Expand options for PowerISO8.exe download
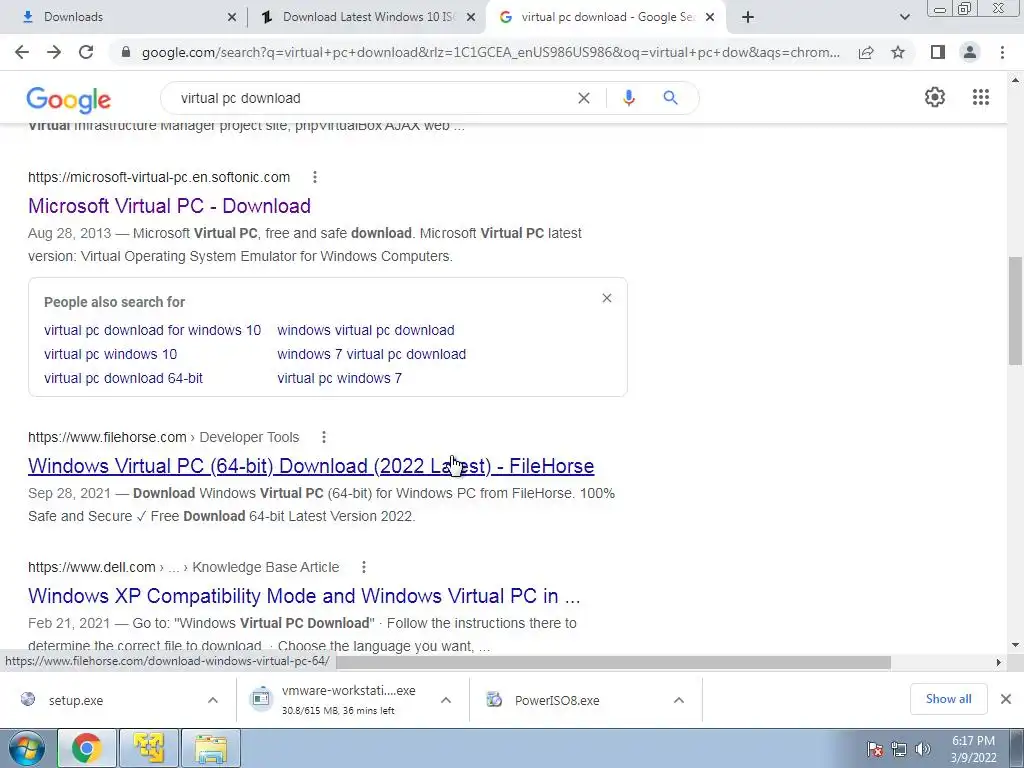The image size is (1024, 768). 679,700
